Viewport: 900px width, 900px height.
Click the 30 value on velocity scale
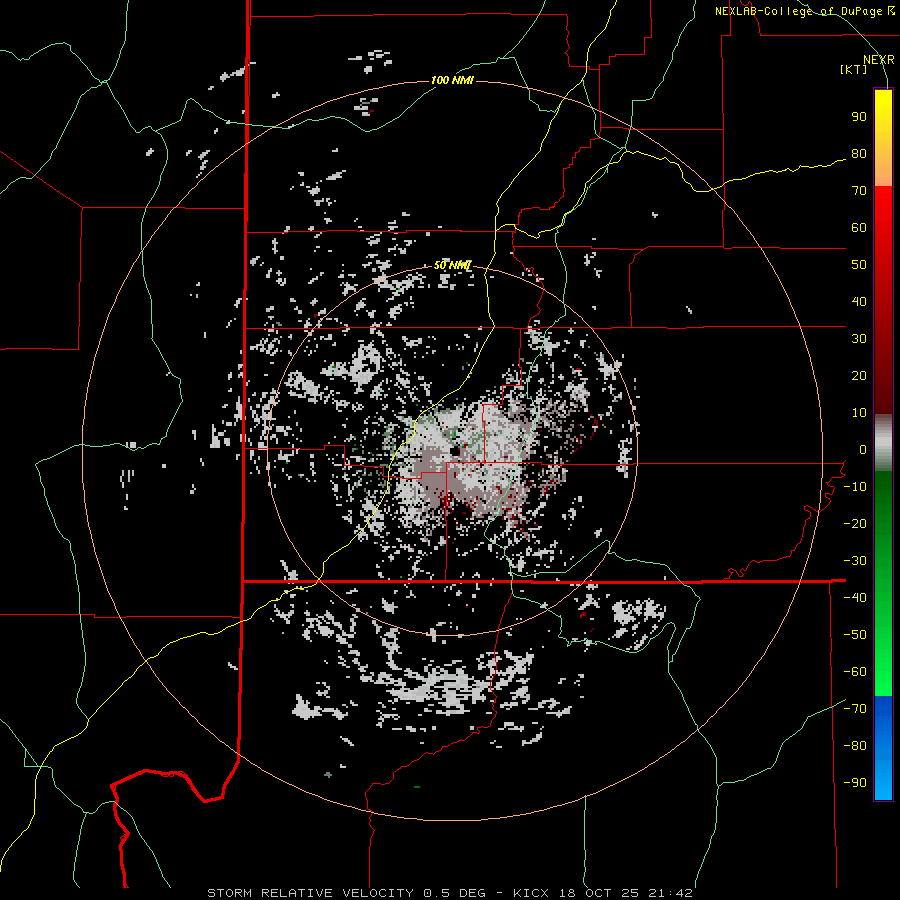pyautogui.click(x=859, y=339)
